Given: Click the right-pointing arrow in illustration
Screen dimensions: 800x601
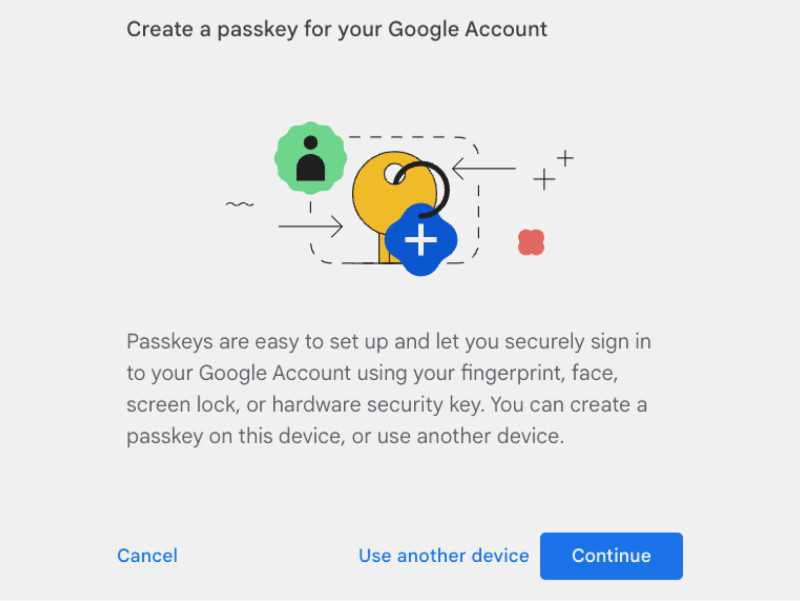Looking at the screenshot, I should 311,226.
